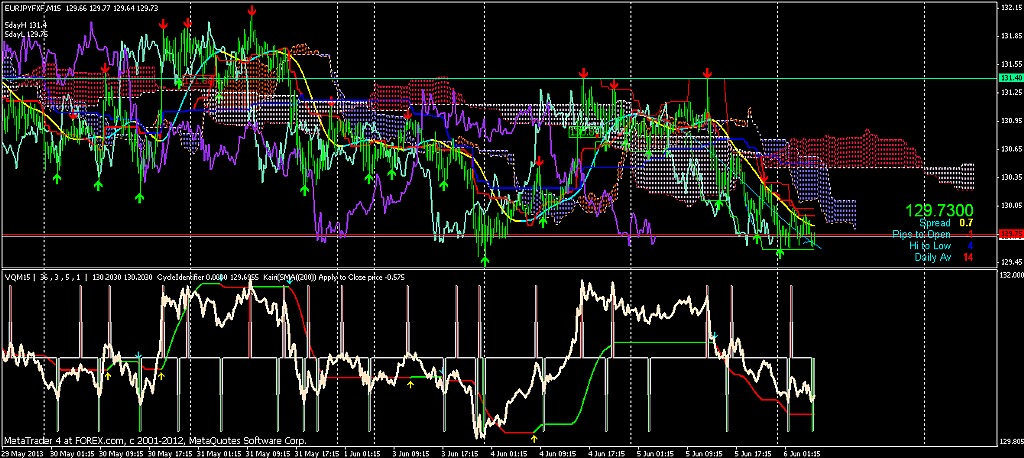
Task: Click the large 129.7300 price readout
Action: (x=939, y=210)
